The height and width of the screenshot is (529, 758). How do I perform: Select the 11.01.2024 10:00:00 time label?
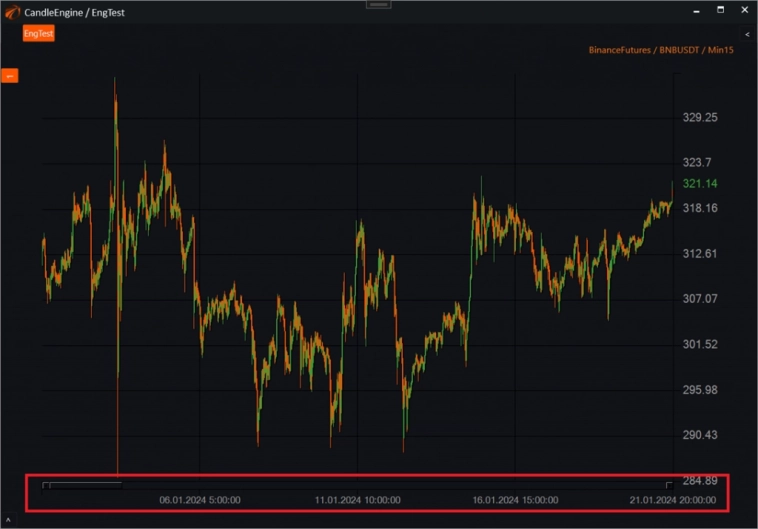coord(357,500)
